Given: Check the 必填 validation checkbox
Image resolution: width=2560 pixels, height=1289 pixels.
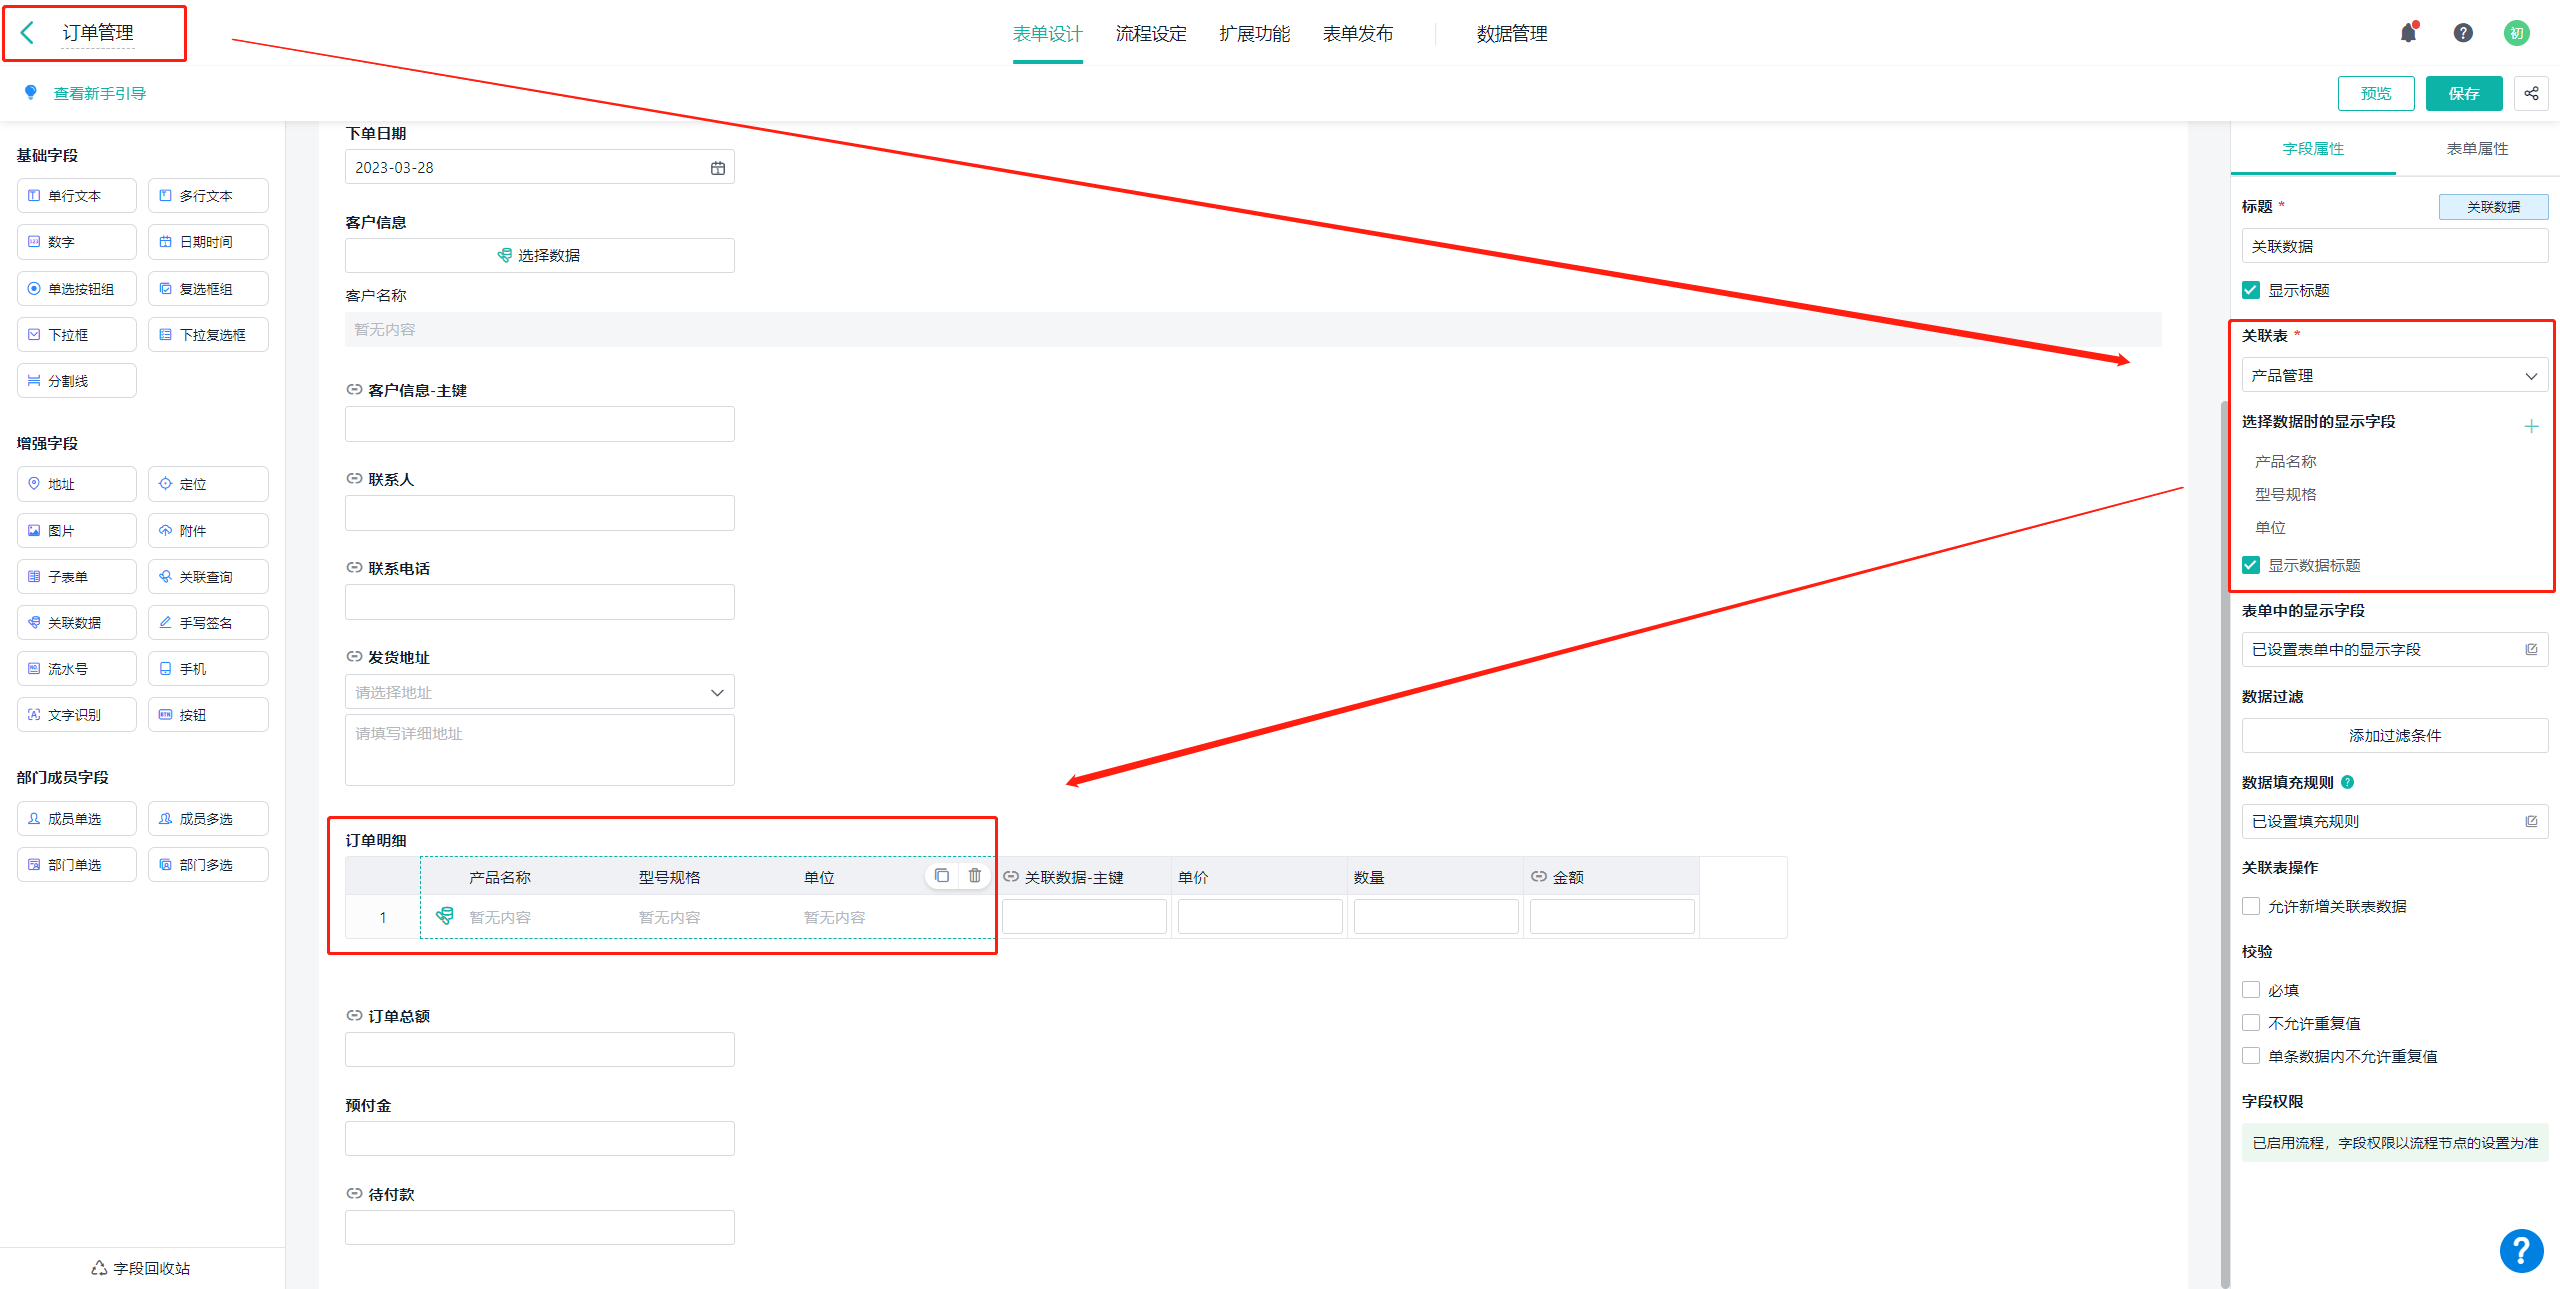Looking at the screenshot, I should coord(2251,990).
